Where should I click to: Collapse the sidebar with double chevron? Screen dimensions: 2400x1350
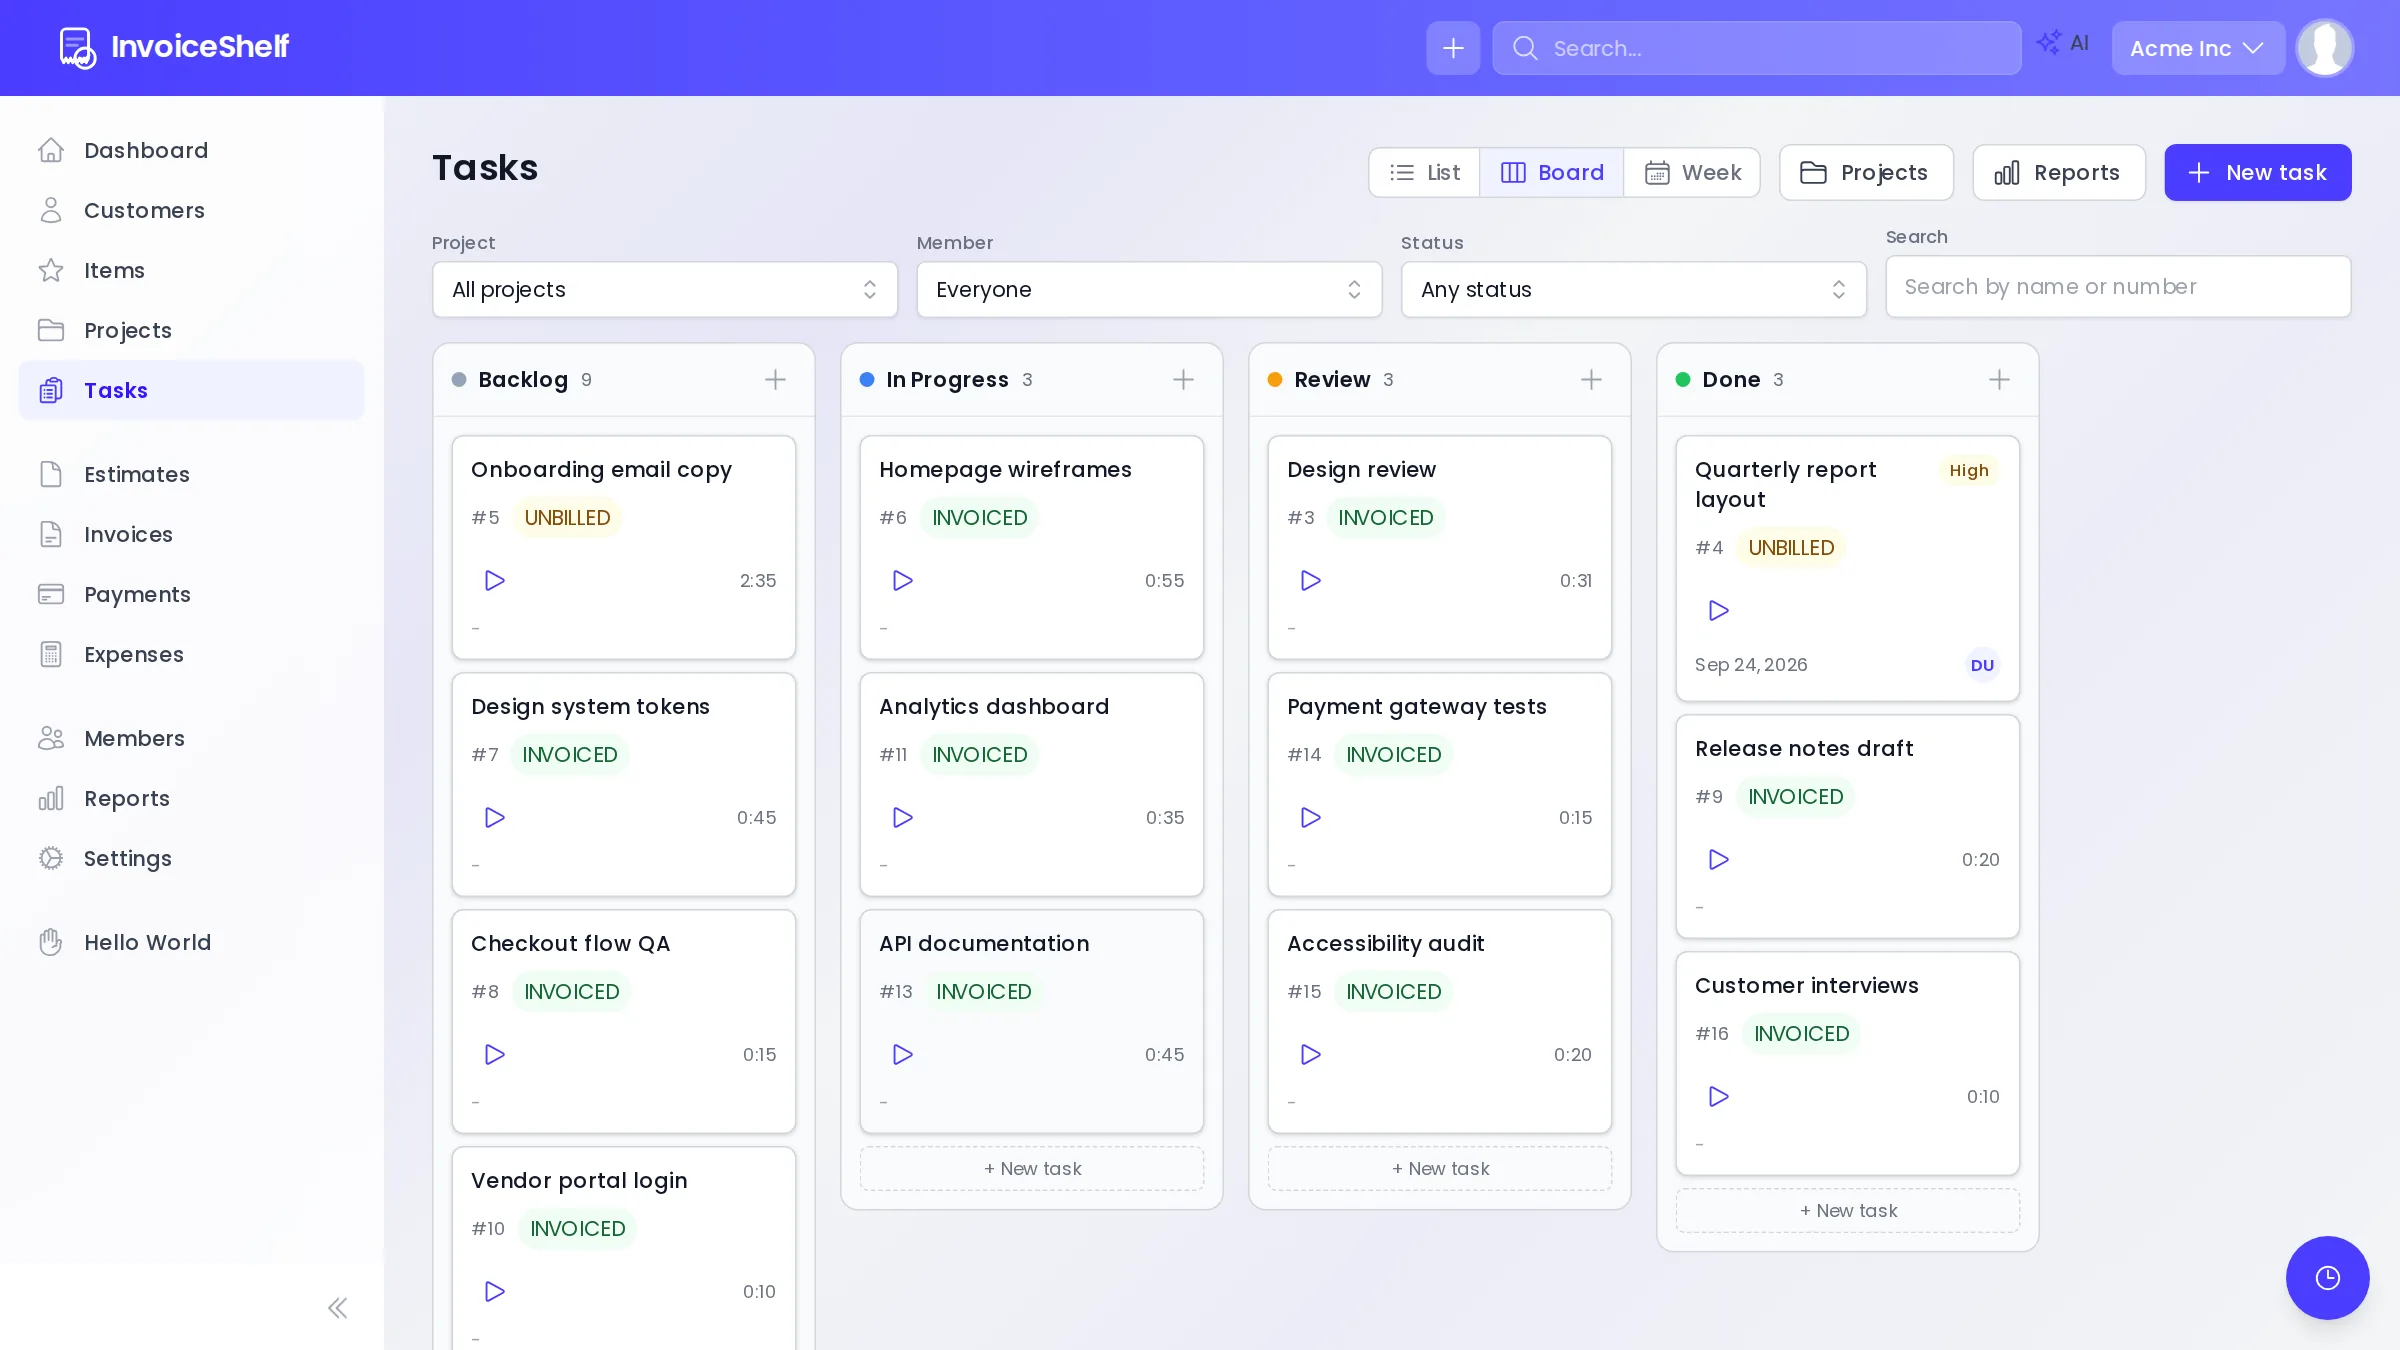[x=338, y=1308]
